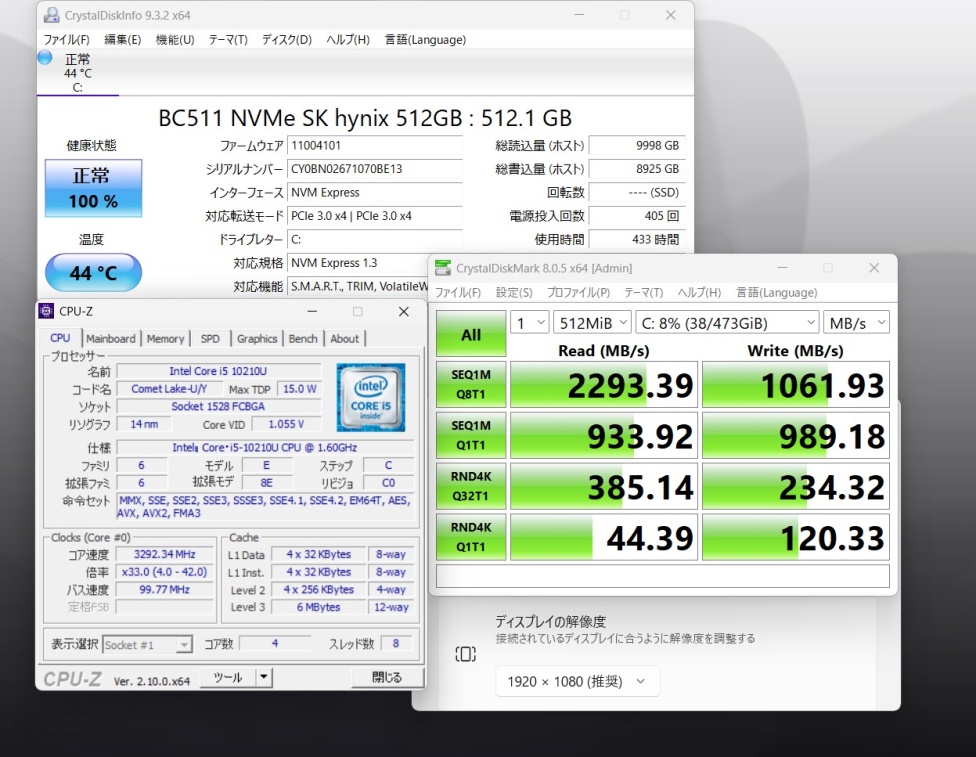
Task: Open the MB/s unit dropdown
Action: click(x=856, y=323)
